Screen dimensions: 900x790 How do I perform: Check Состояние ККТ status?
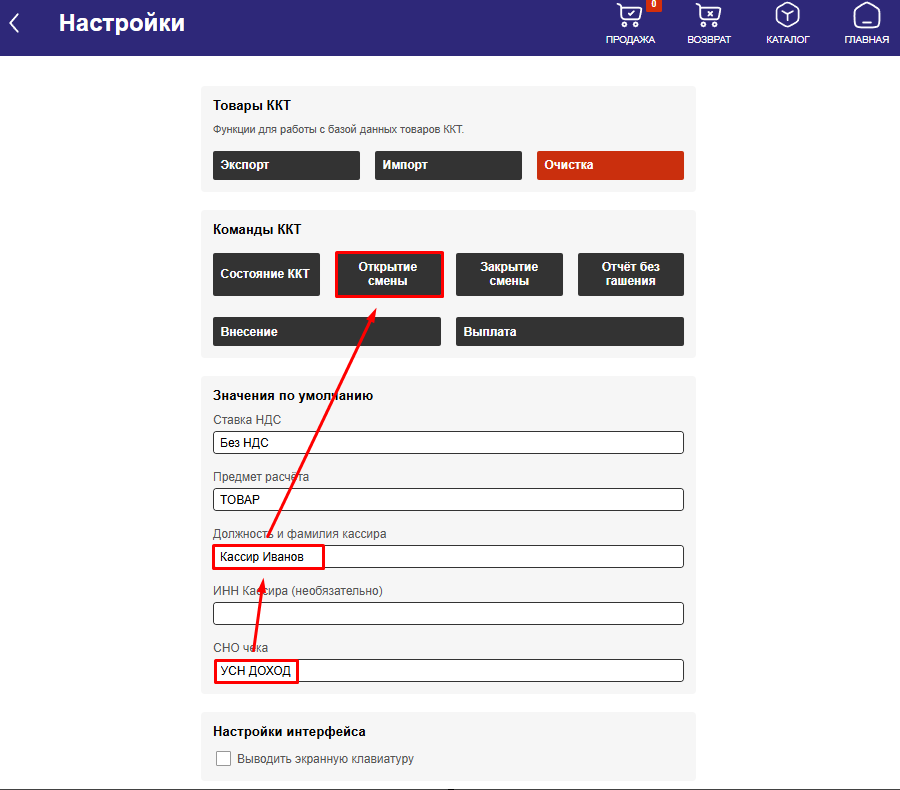click(x=265, y=274)
